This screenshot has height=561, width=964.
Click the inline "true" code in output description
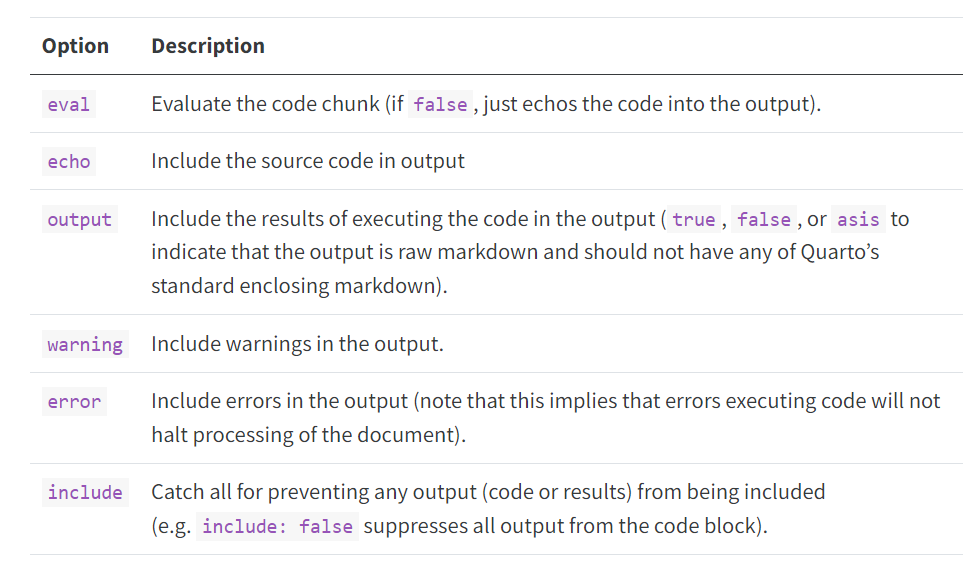[693, 219]
